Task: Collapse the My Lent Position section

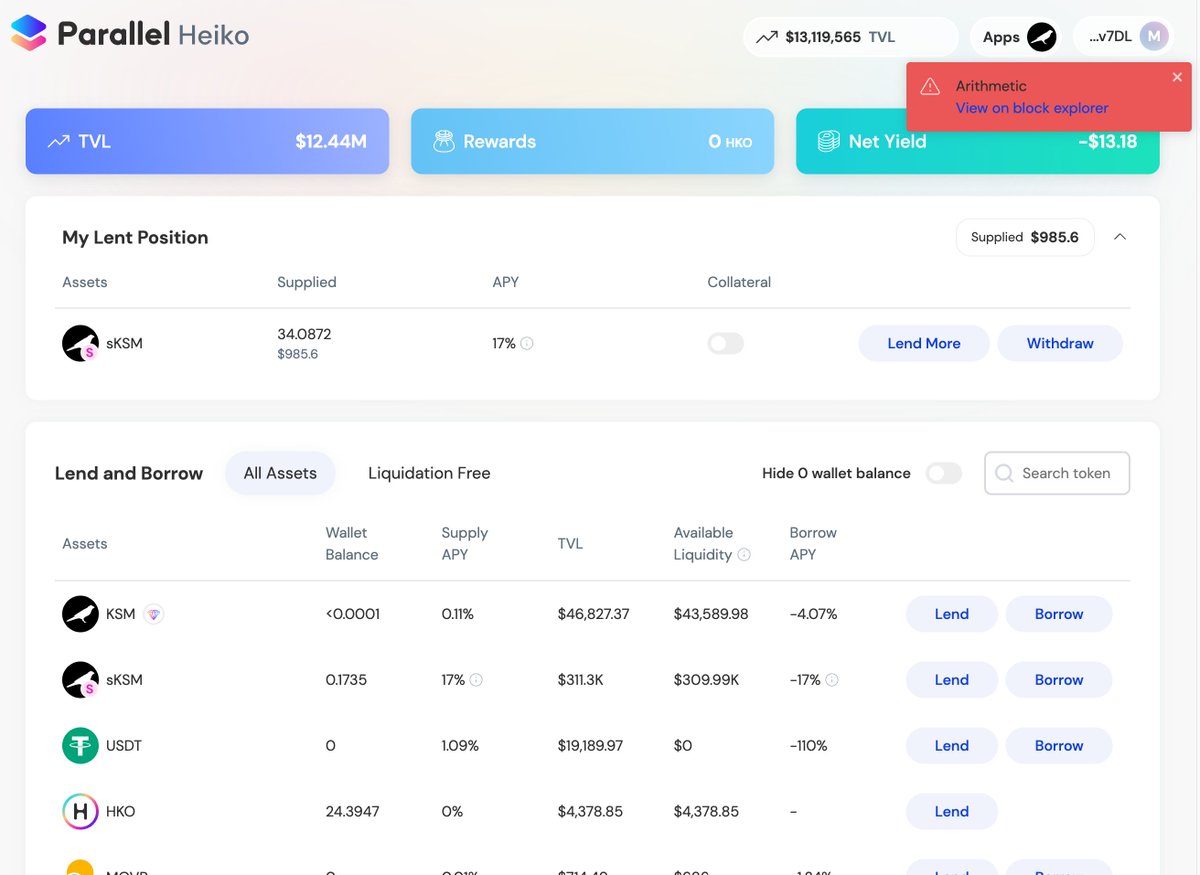Action: (1120, 237)
